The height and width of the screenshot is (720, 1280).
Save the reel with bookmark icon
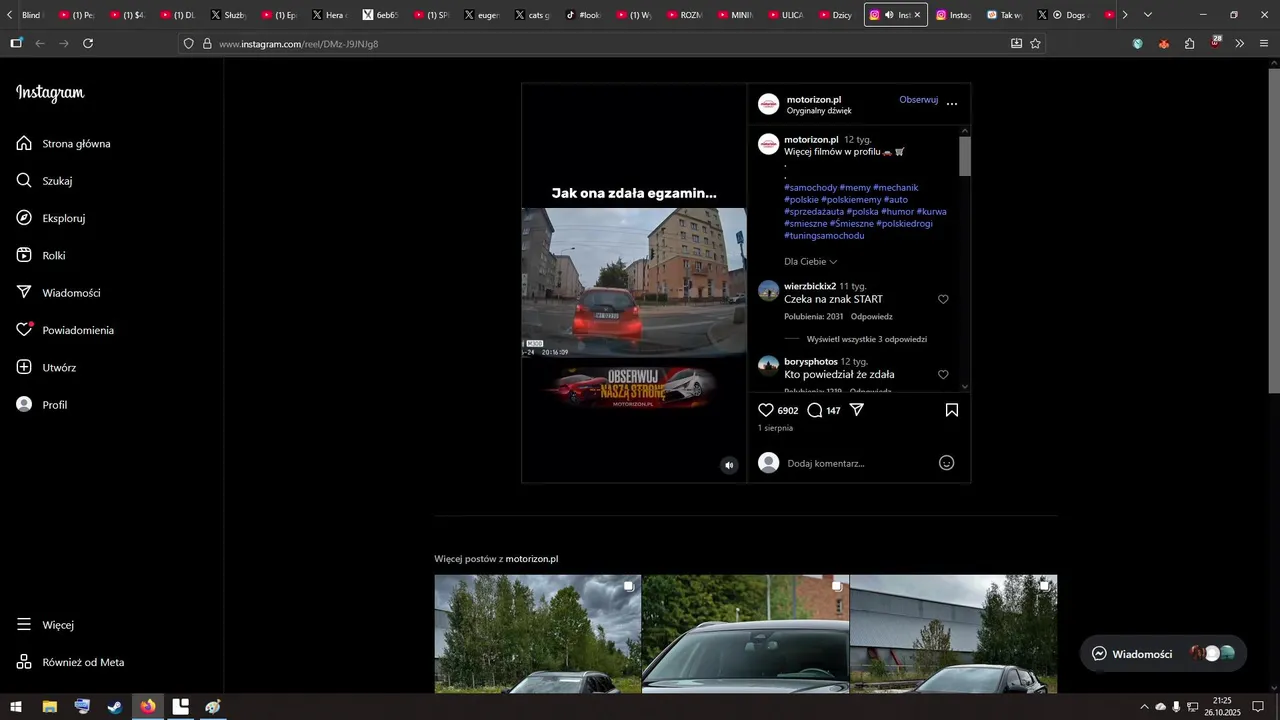(x=952, y=410)
